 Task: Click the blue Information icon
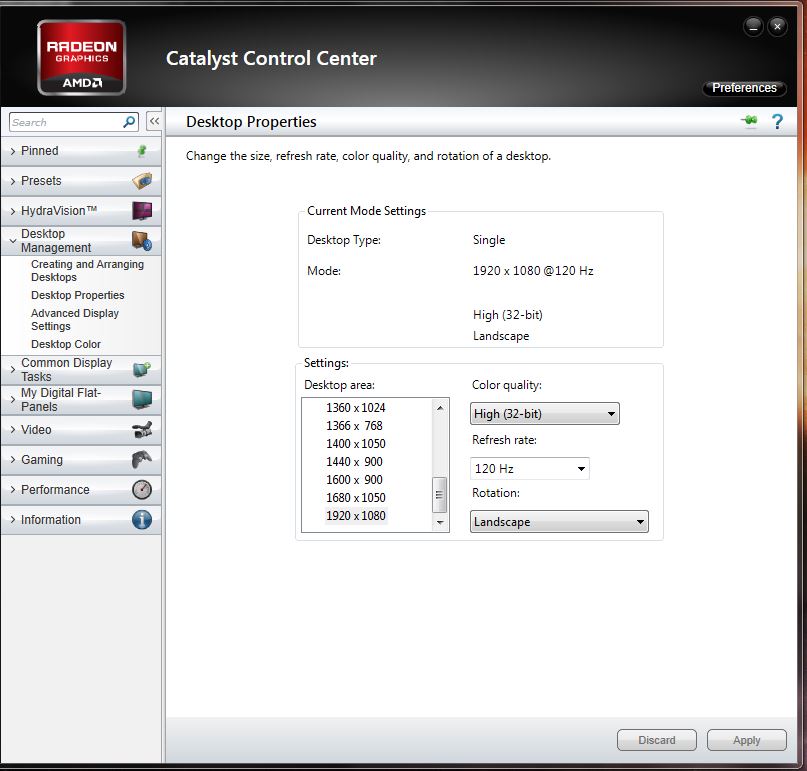click(142, 520)
